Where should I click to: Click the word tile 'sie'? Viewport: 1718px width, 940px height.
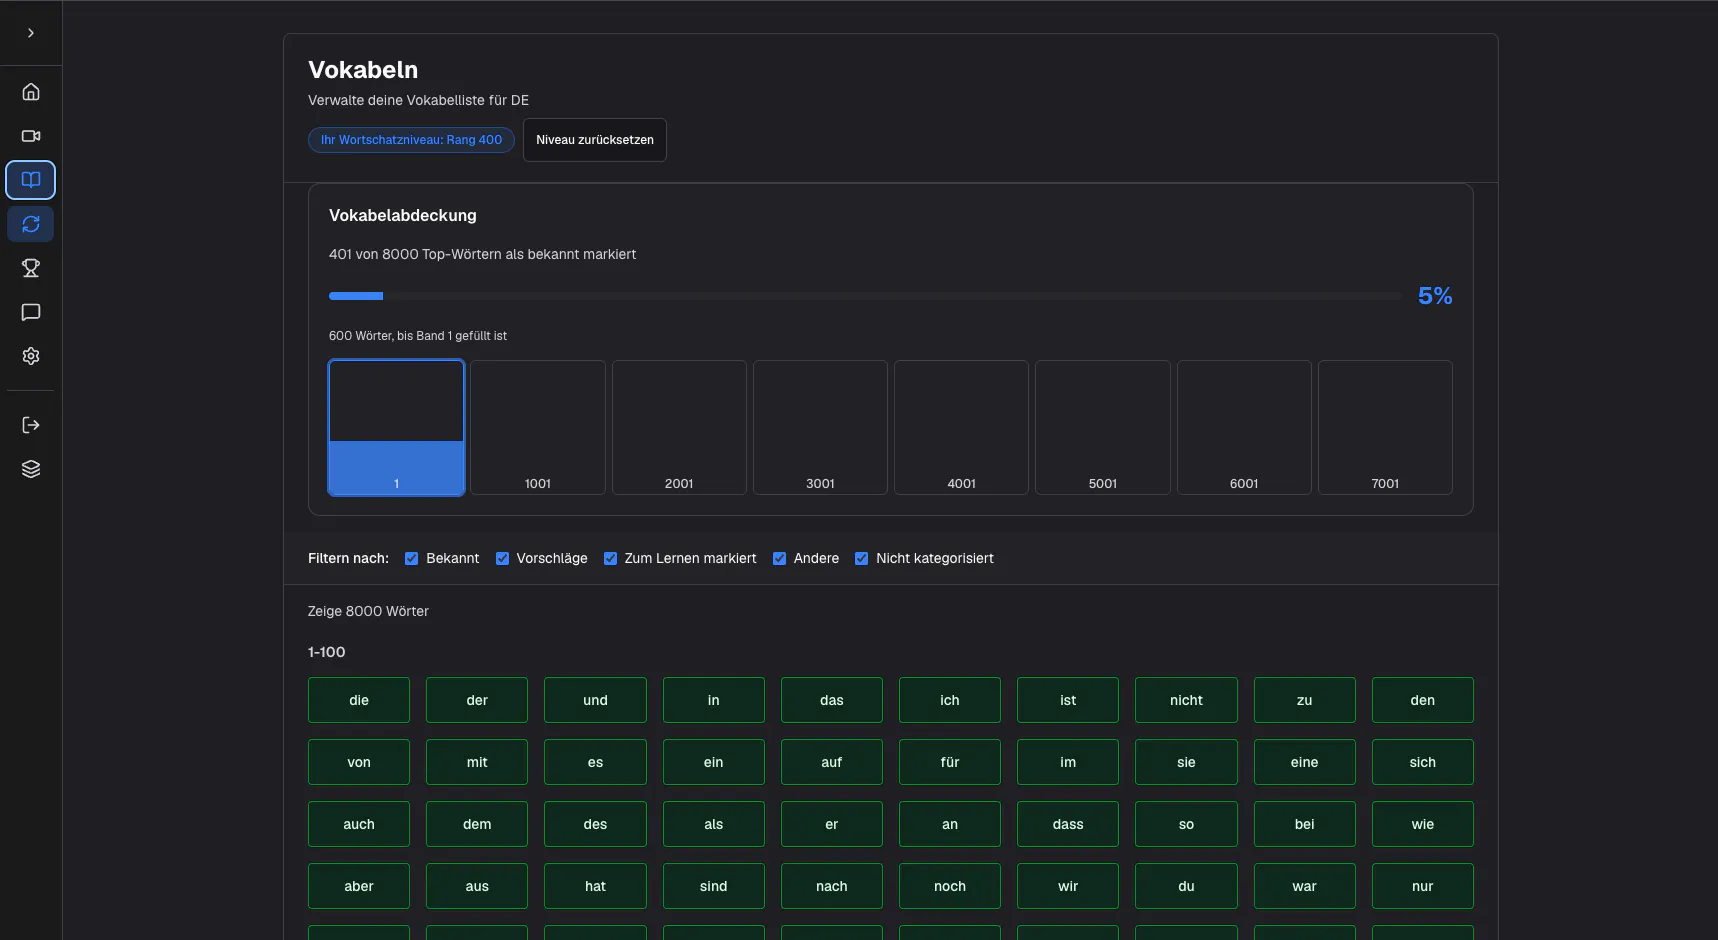click(1186, 762)
